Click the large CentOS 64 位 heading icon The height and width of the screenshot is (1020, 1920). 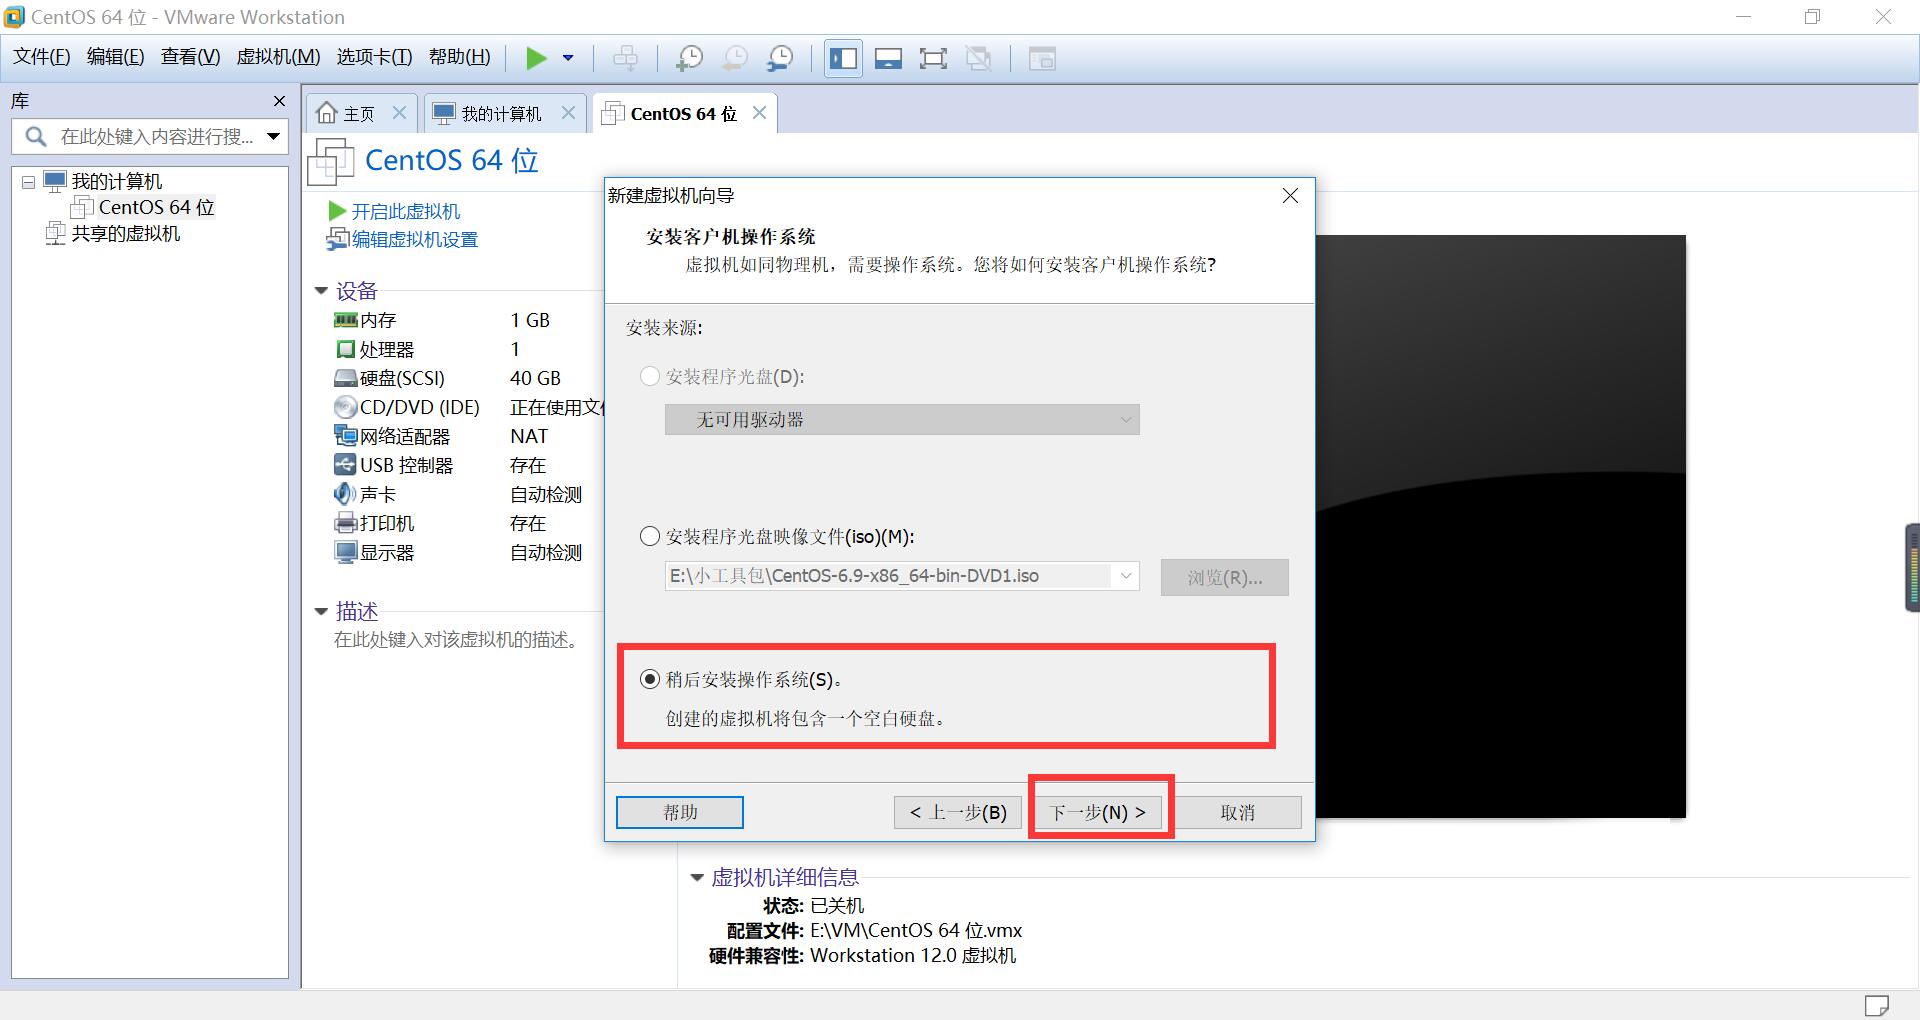pyautogui.click(x=331, y=161)
